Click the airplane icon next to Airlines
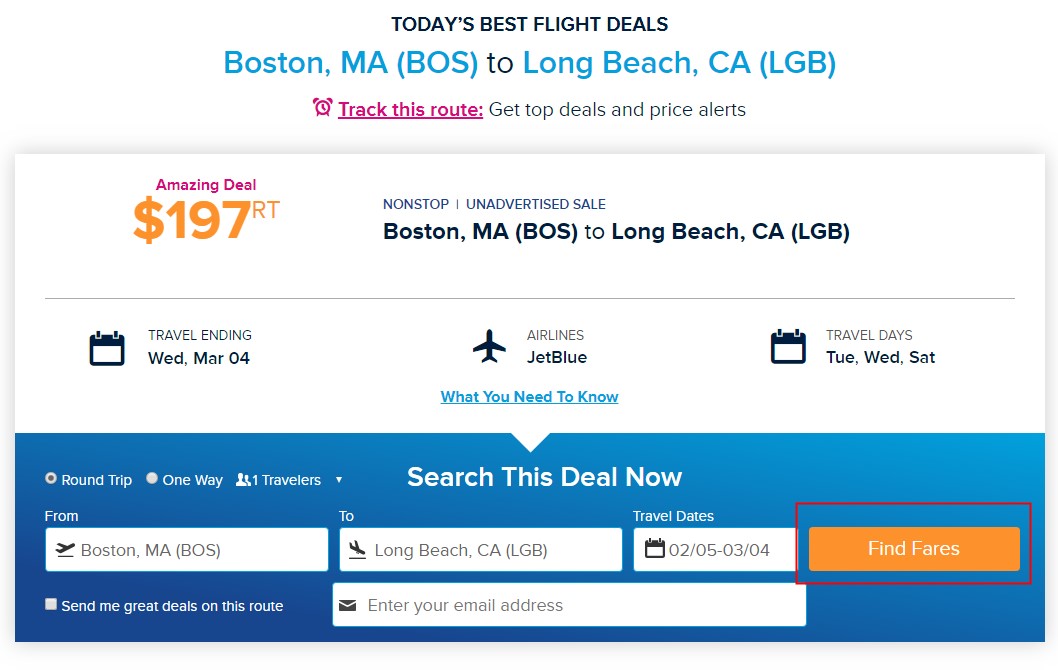Image resolution: width=1058 pixels, height=670 pixels. click(489, 346)
